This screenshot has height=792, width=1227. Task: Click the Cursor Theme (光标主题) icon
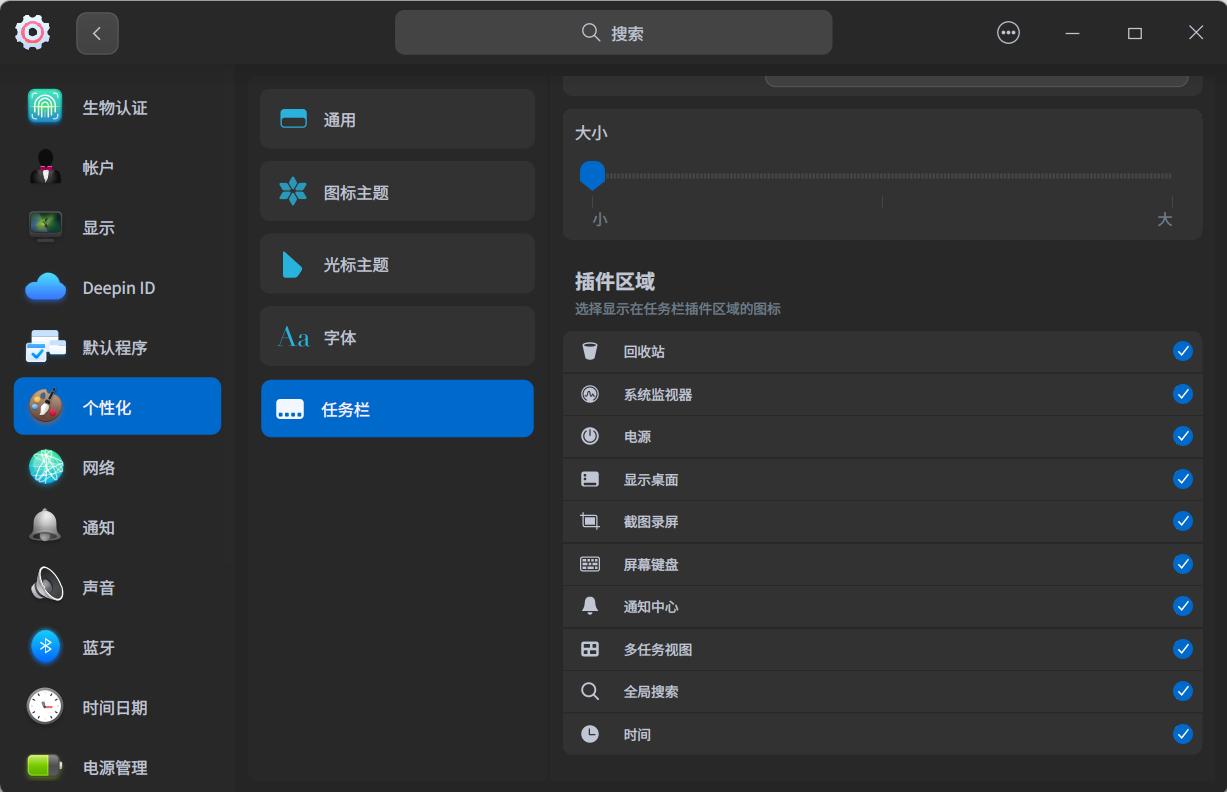click(x=292, y=264)
